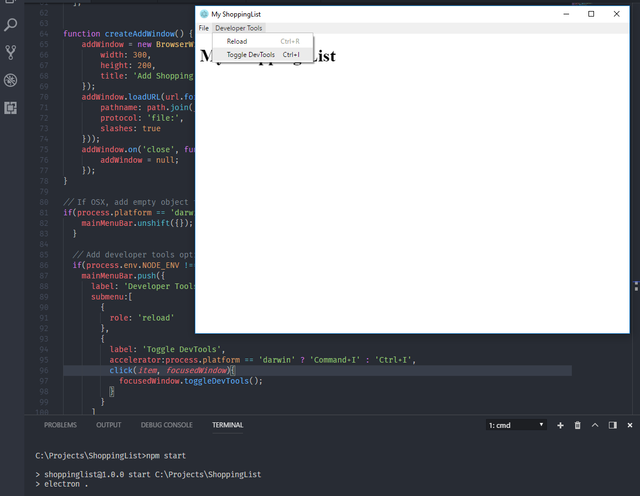Screen dimensions: 640x496
Task: Maximize terminal panel with up chevron
Action: click(595, 425)
